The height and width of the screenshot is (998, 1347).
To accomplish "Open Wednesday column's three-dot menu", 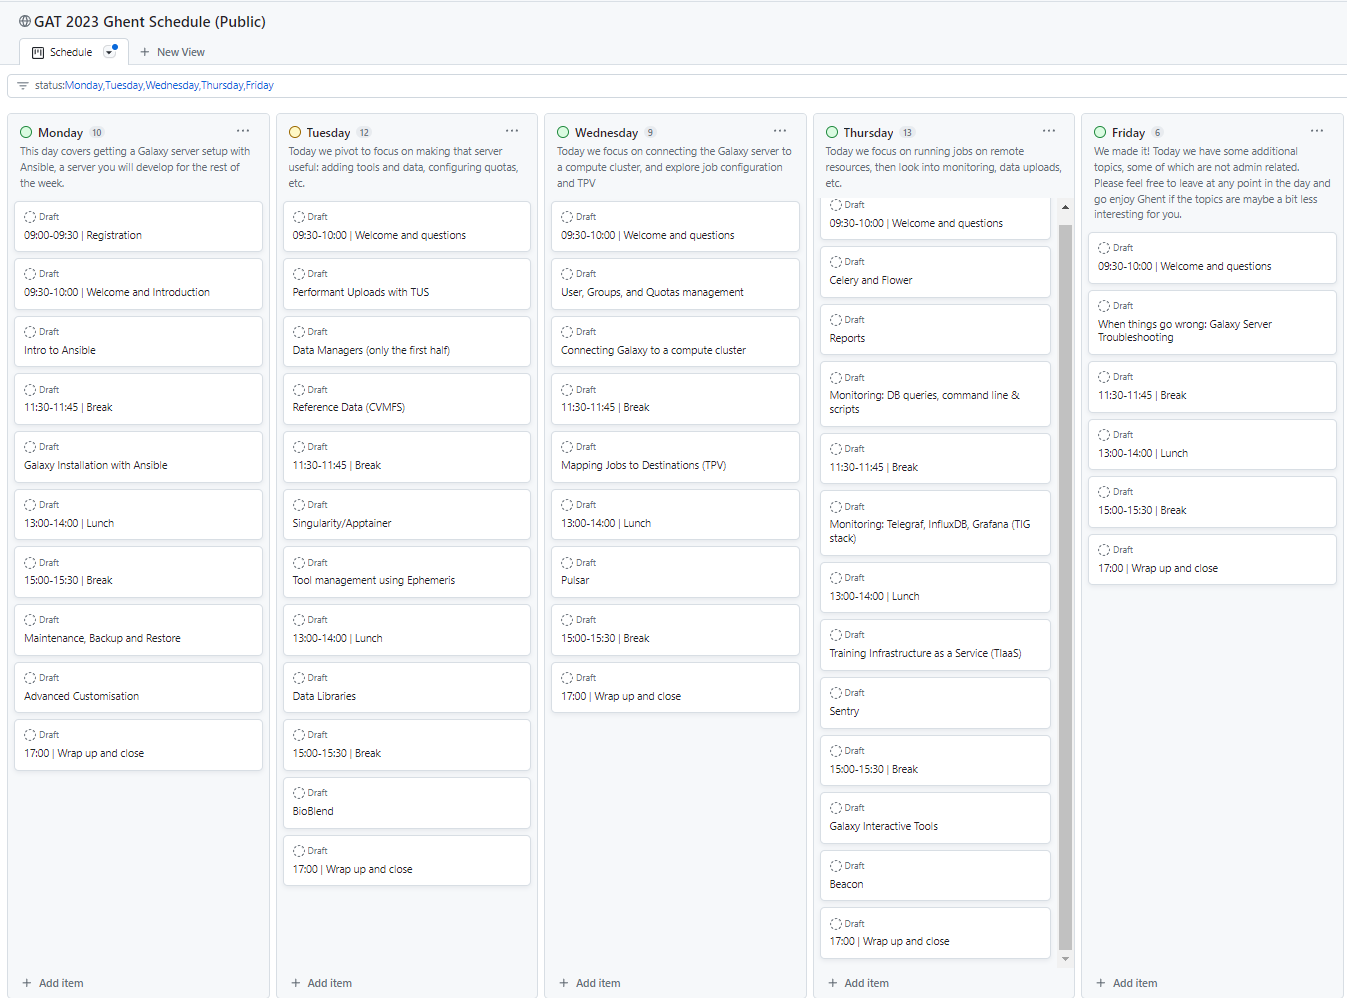I will click(x=780, y=131).
